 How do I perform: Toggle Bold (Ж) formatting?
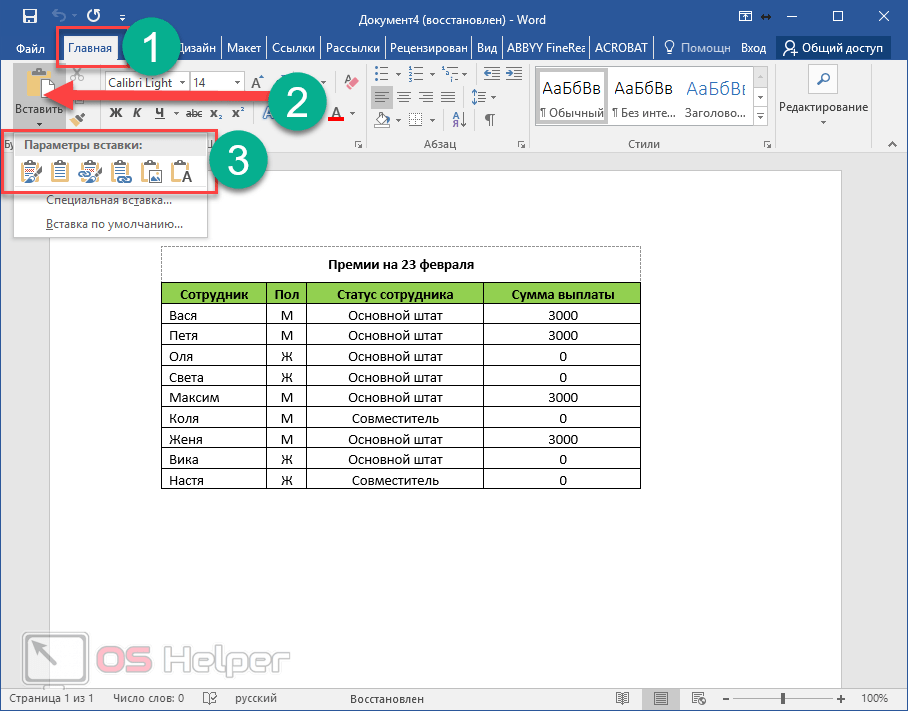click(115, 112)
